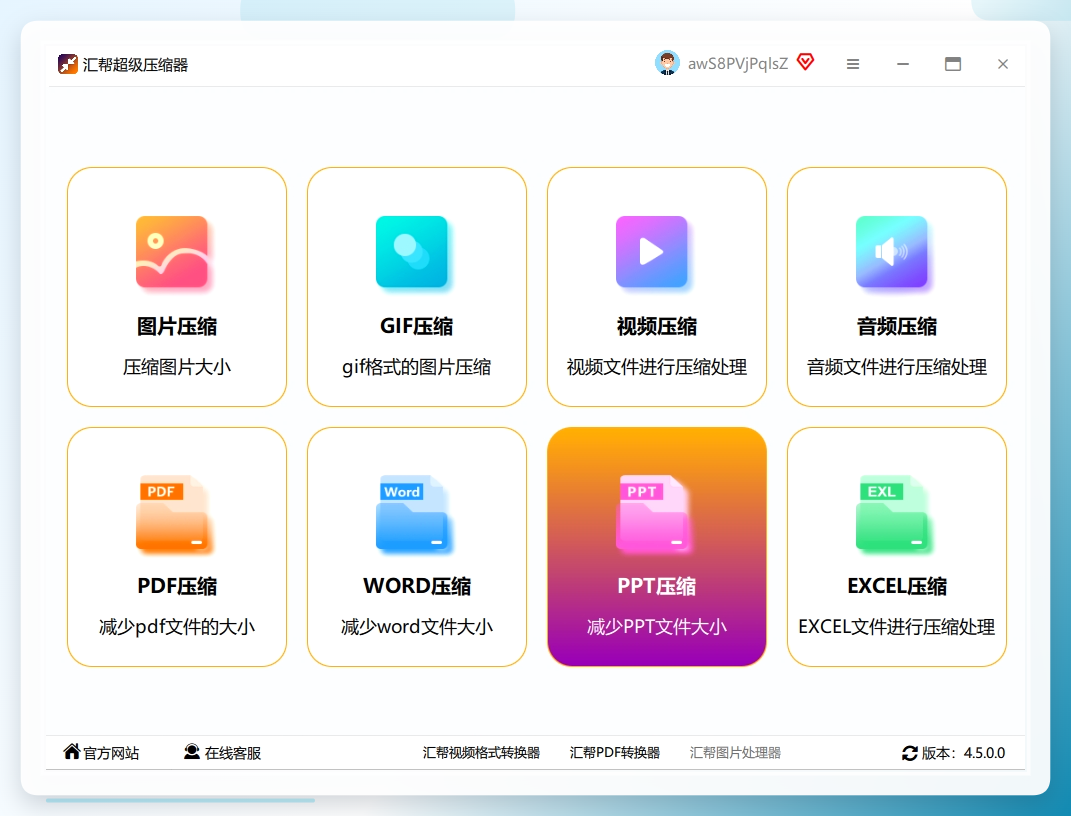Select the WORD压缩 blue folder icon
Screen dimensions: 1071x816
[413, 513]
